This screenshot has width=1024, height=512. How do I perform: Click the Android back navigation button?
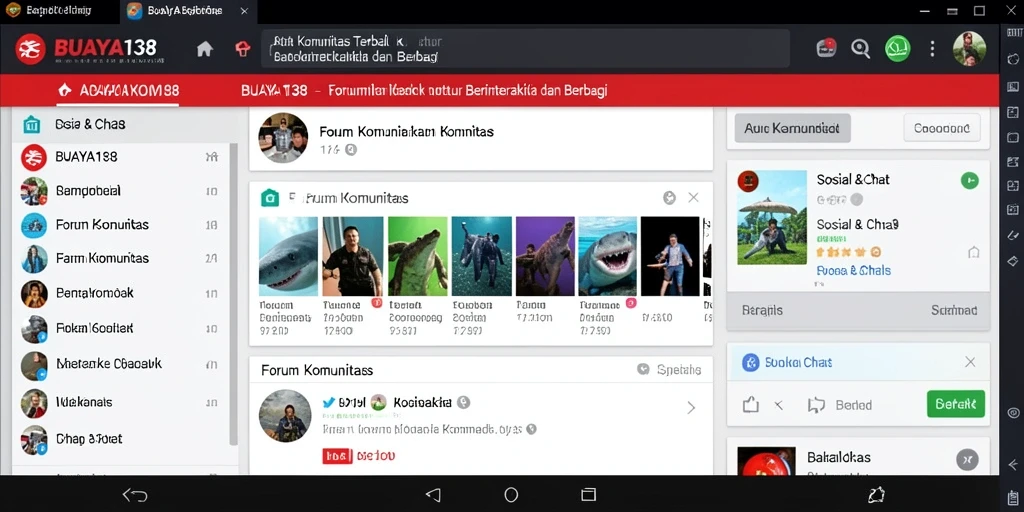(x=433, y=495)
